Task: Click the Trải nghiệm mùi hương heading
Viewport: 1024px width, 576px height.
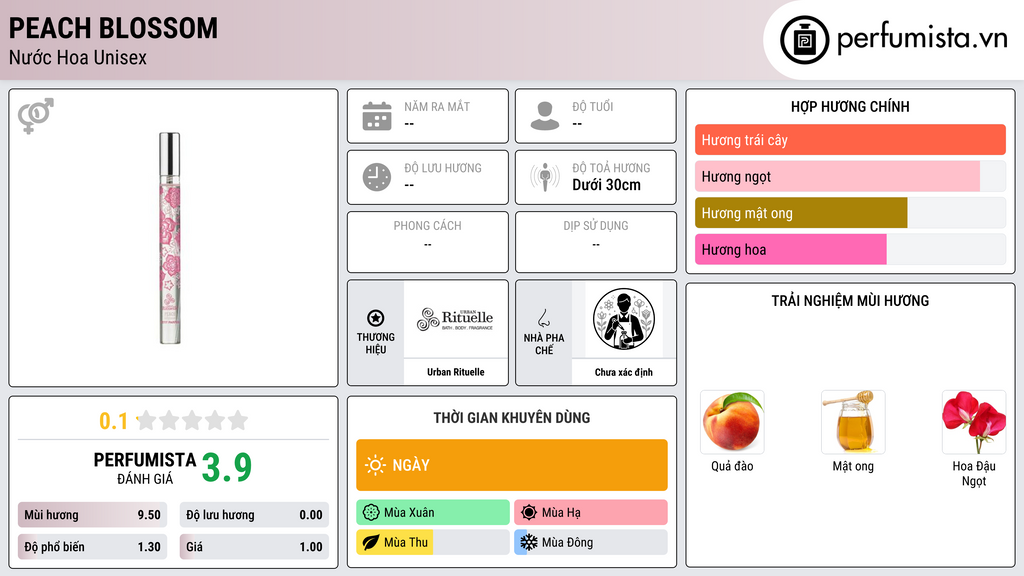Action: (850, 301)
